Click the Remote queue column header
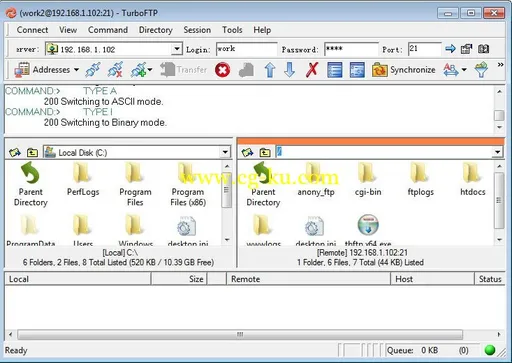This screenshot has height=363, width=512. [308, 279]
